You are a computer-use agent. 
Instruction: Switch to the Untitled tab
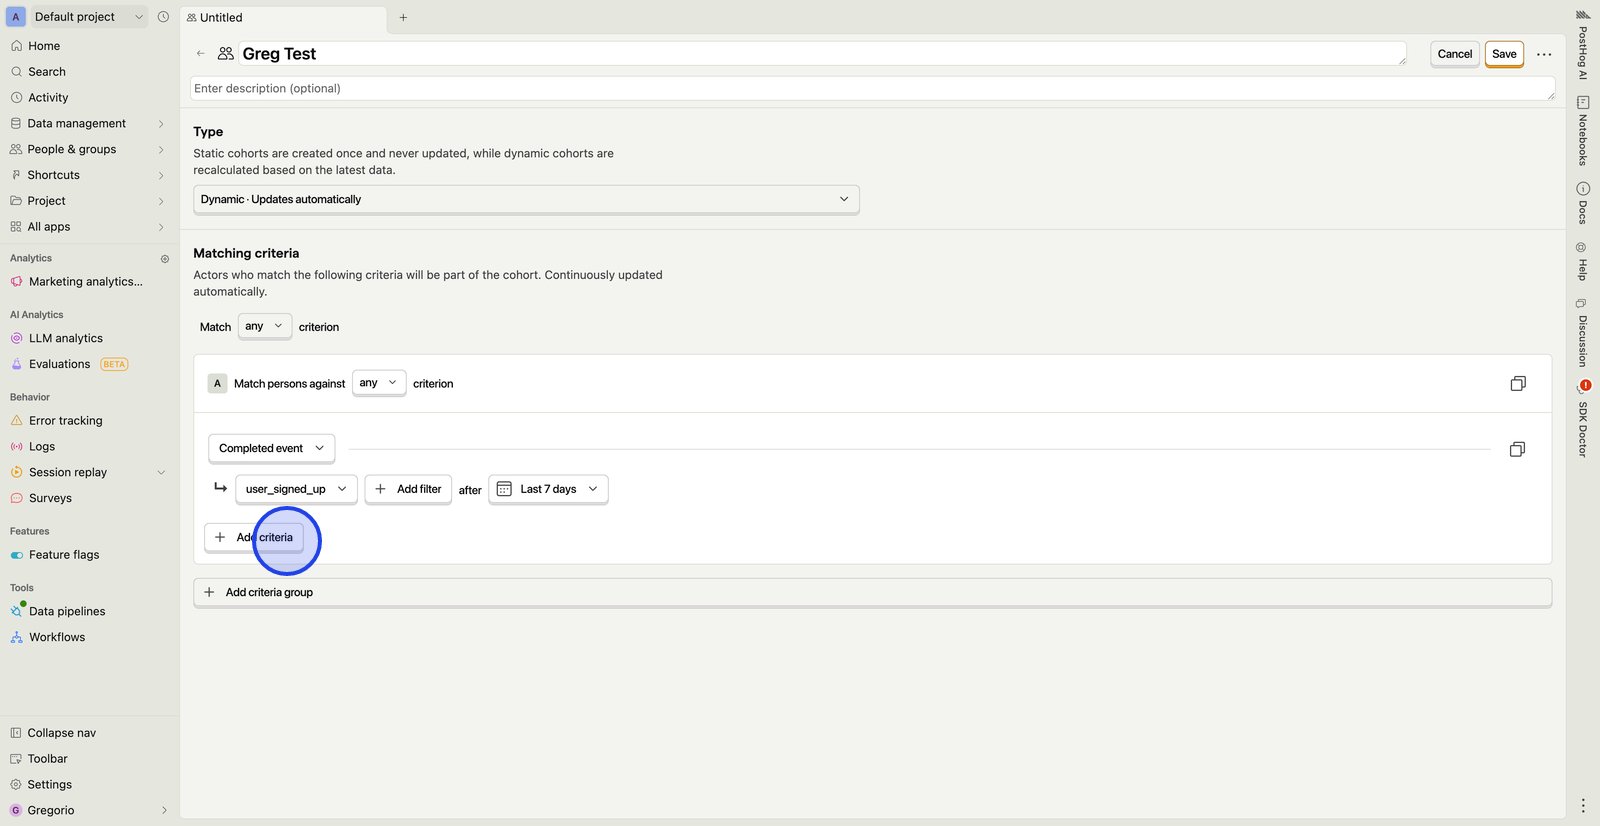(x=222, y=17)
